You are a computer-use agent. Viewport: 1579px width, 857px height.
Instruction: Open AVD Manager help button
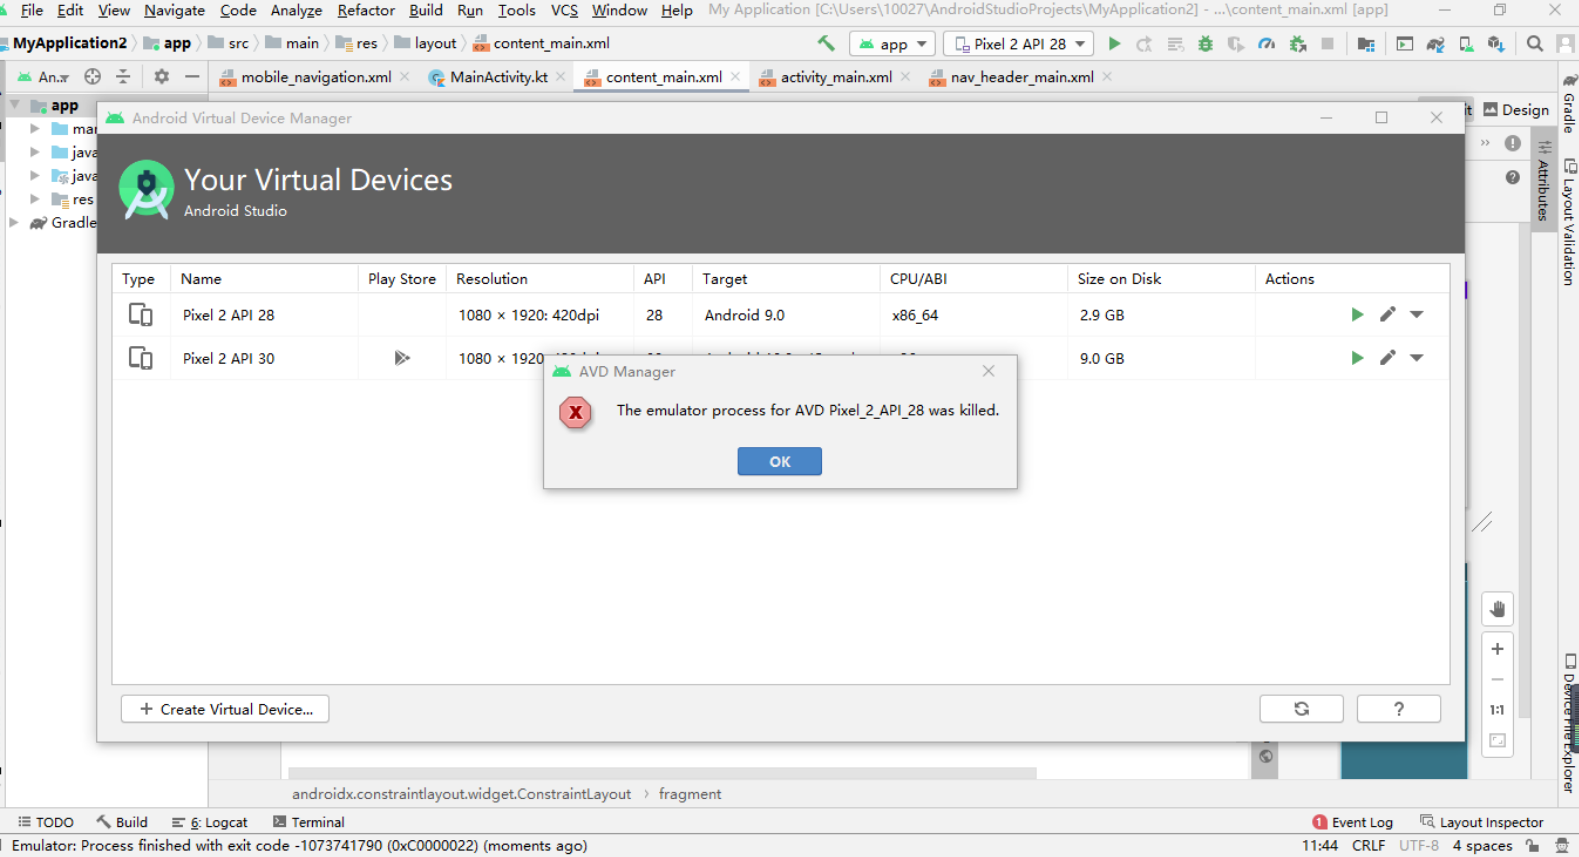1399,709
